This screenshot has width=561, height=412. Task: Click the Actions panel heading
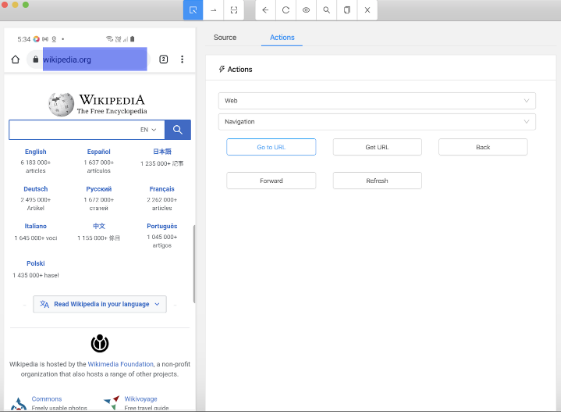(235, 69)
